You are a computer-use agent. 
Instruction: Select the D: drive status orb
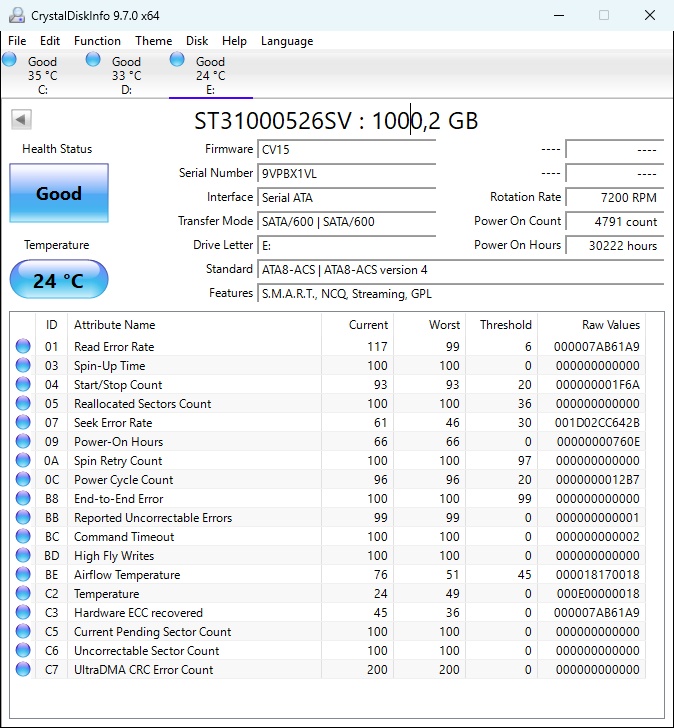pyautogui.click(x=93, y=60)
